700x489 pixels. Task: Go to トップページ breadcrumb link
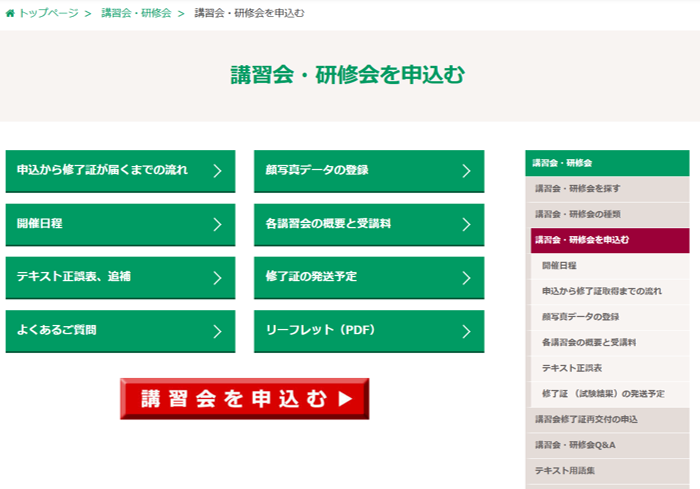[x=48, y=13]
